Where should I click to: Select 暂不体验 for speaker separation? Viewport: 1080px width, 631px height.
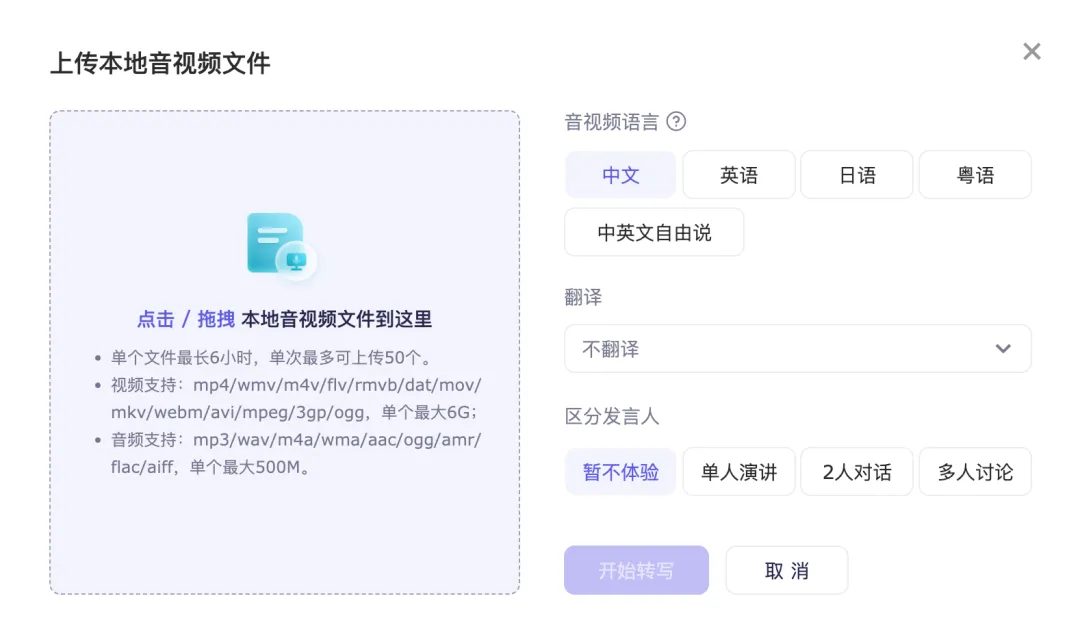621,472
